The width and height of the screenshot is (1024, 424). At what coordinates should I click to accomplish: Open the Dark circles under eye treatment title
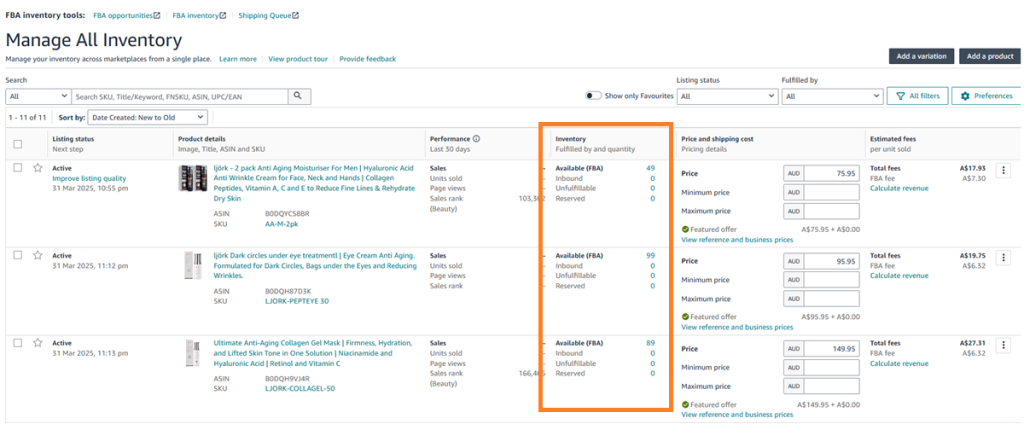(315, 265)
